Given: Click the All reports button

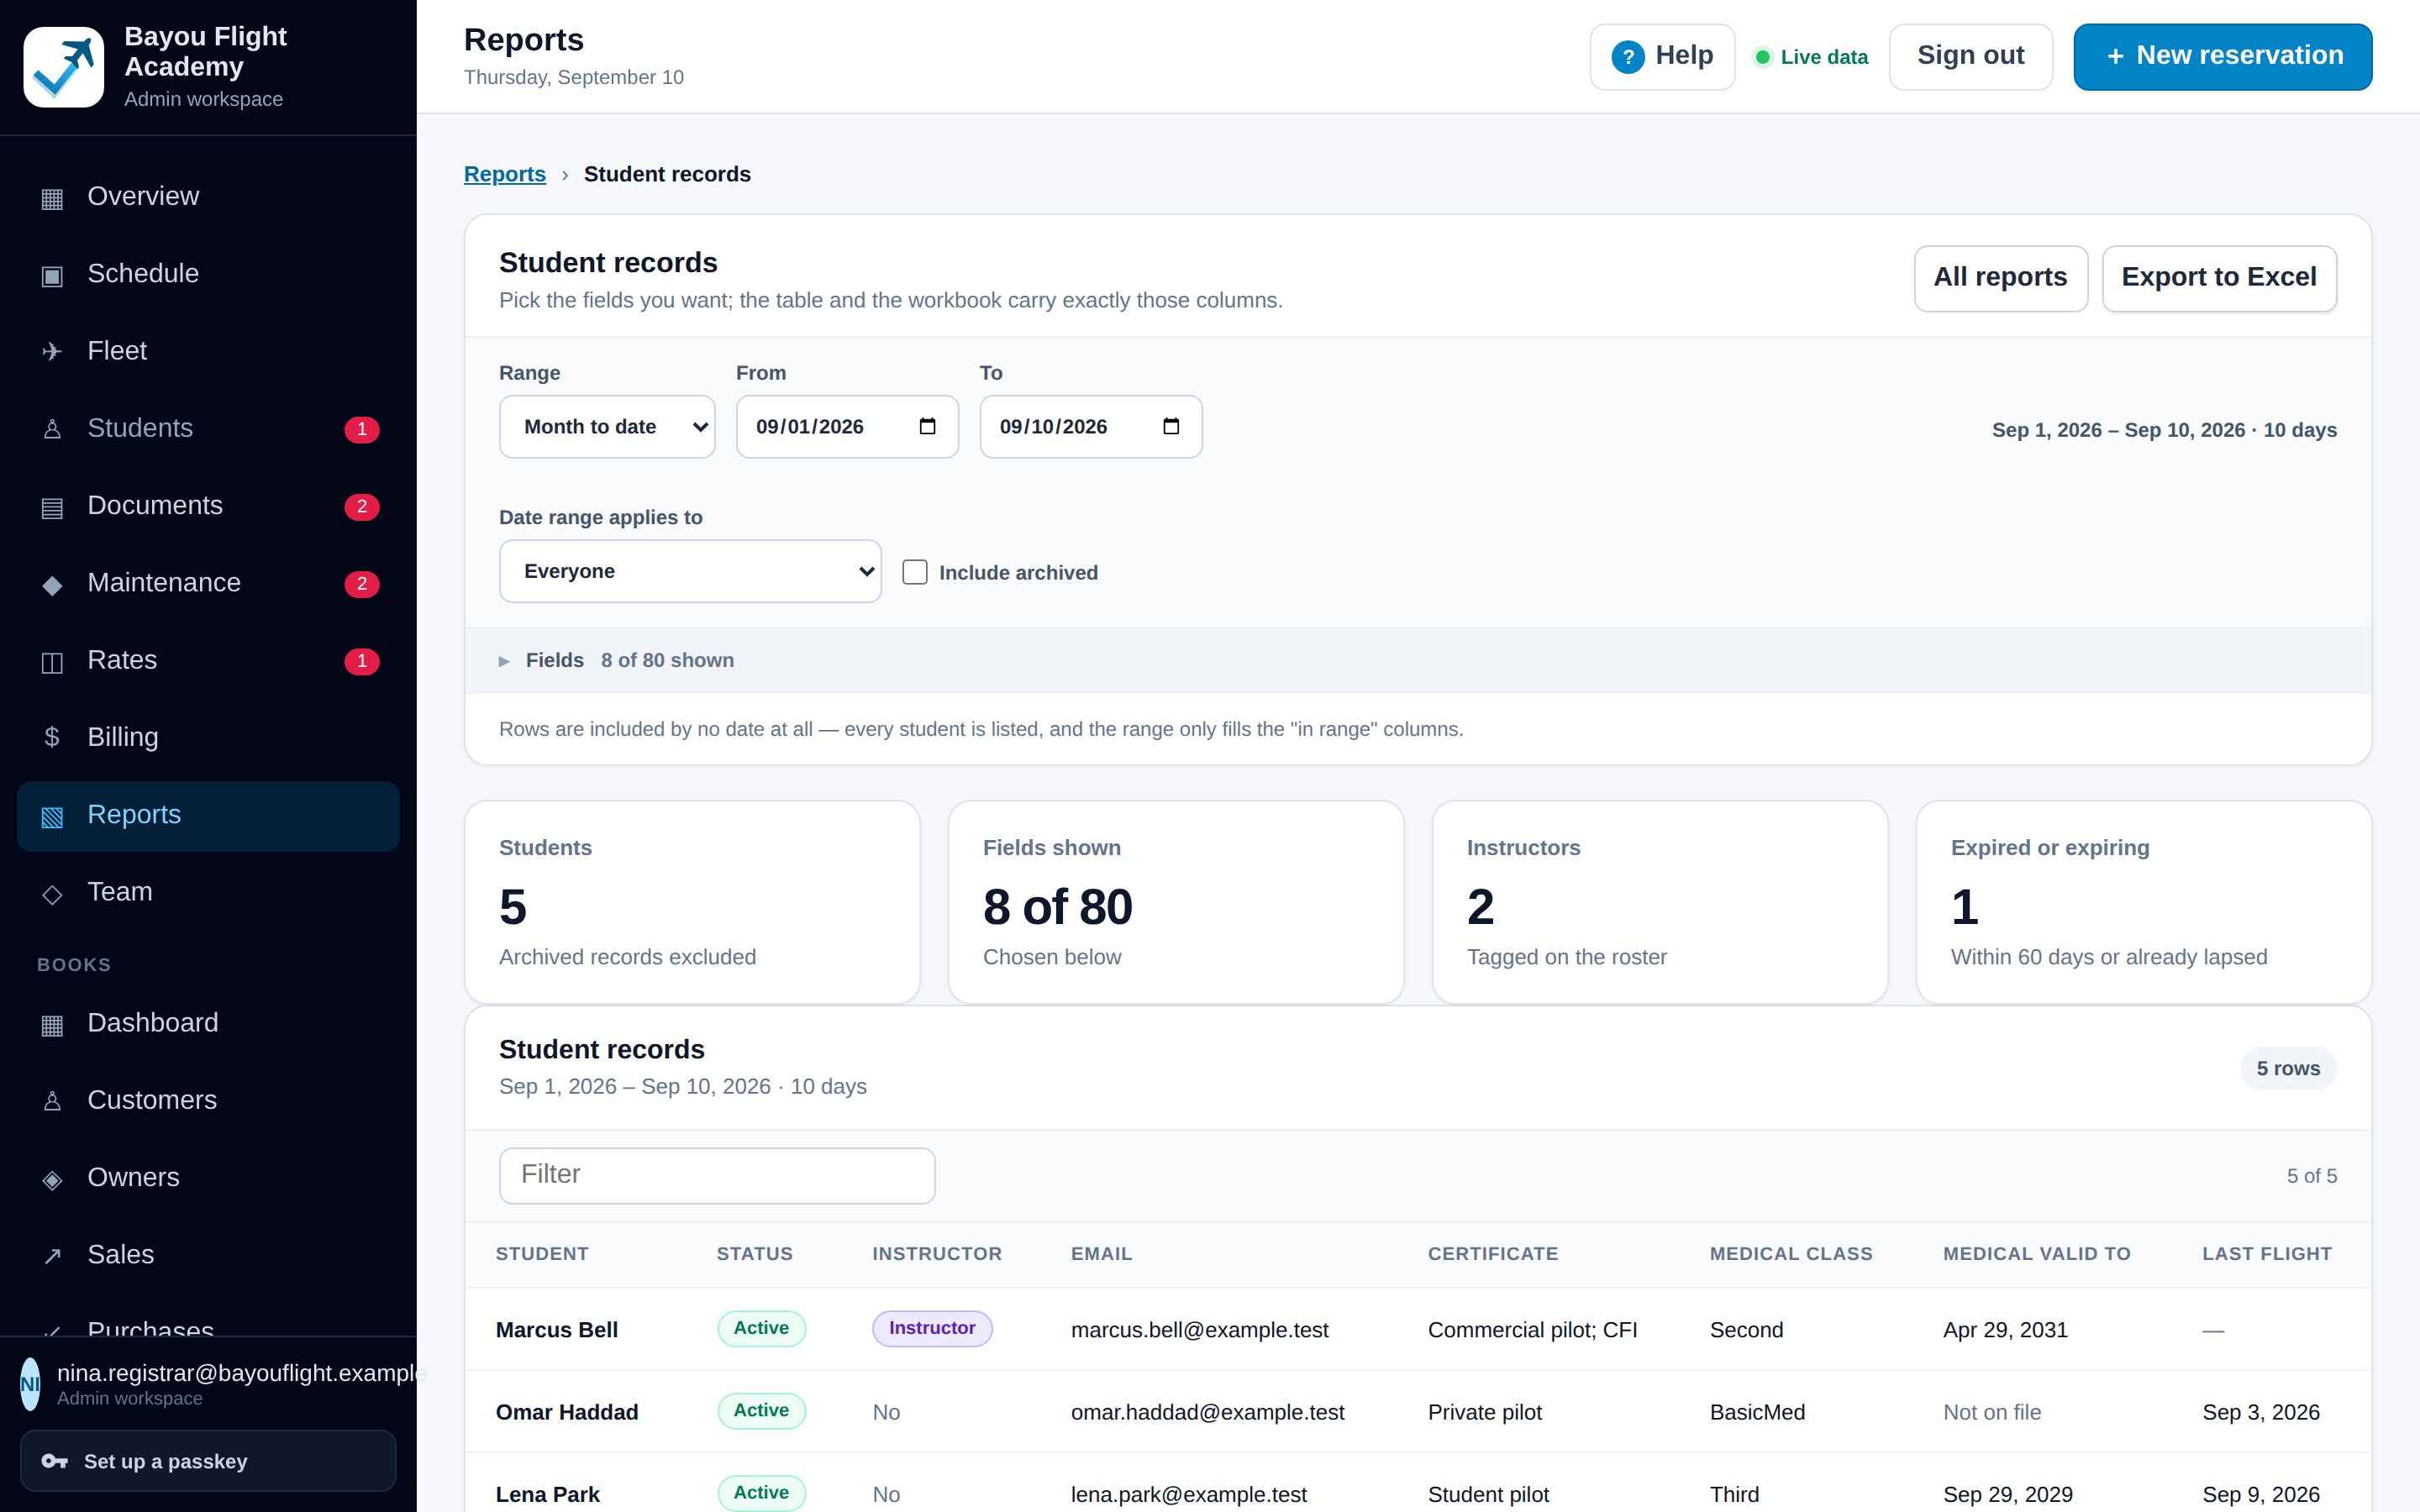Looking at the screenshot, I should 2000,278.
